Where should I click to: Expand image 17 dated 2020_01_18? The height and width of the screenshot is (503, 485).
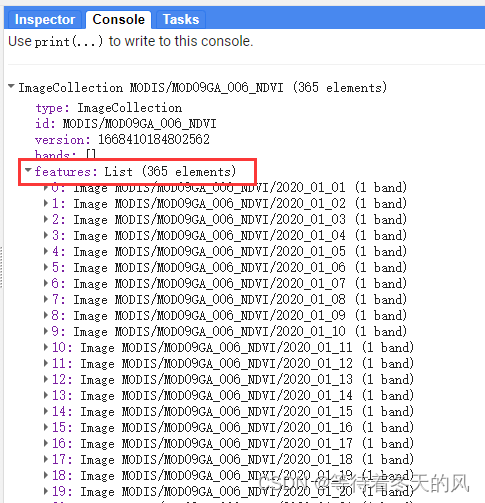pos(46,459)
